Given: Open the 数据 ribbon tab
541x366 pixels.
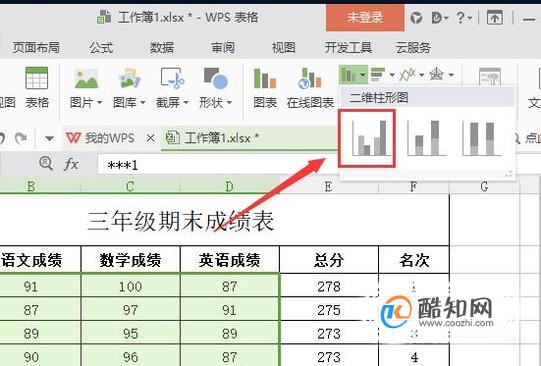Looking at the screenshot, I should [x=162, y=48].
